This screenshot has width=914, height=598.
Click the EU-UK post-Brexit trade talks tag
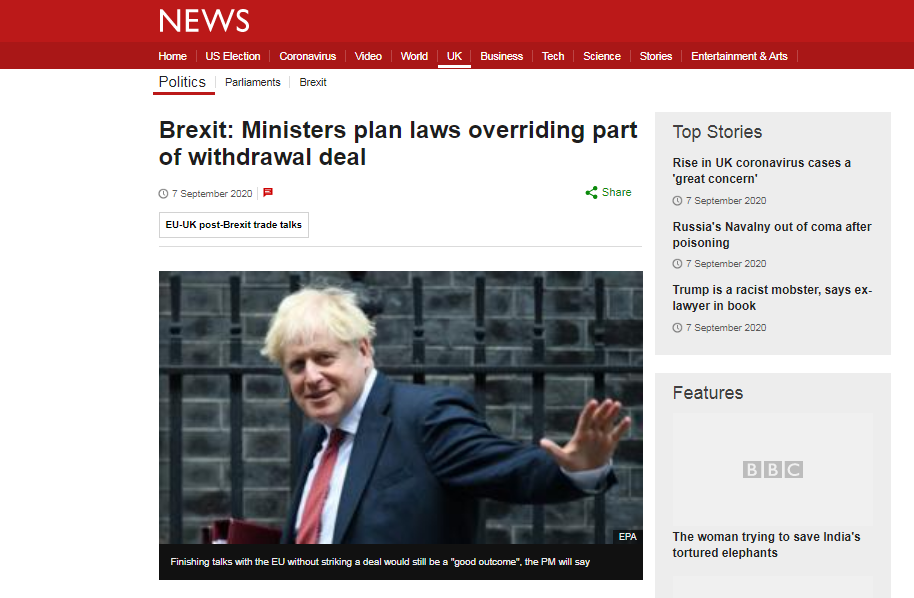coord(234,225)
